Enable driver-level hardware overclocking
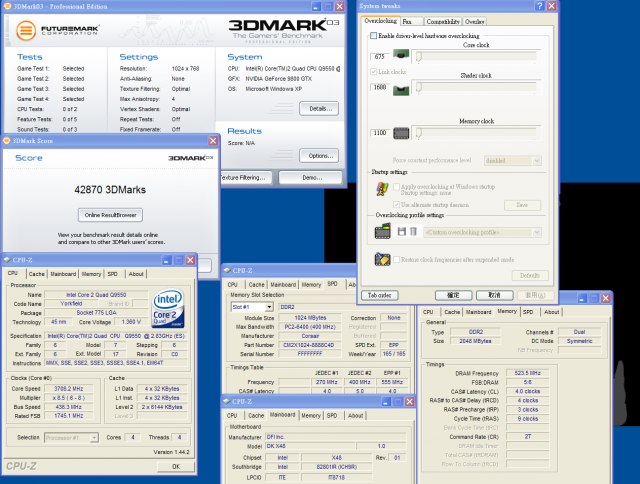The width and height of the screenshot is (640, 484). click(373, 36)
